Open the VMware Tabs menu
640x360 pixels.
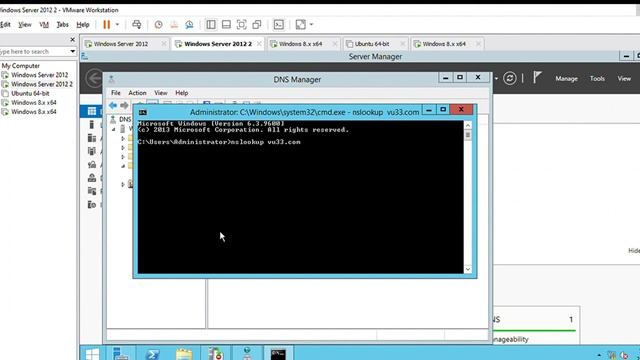click(x=62, y=24)
